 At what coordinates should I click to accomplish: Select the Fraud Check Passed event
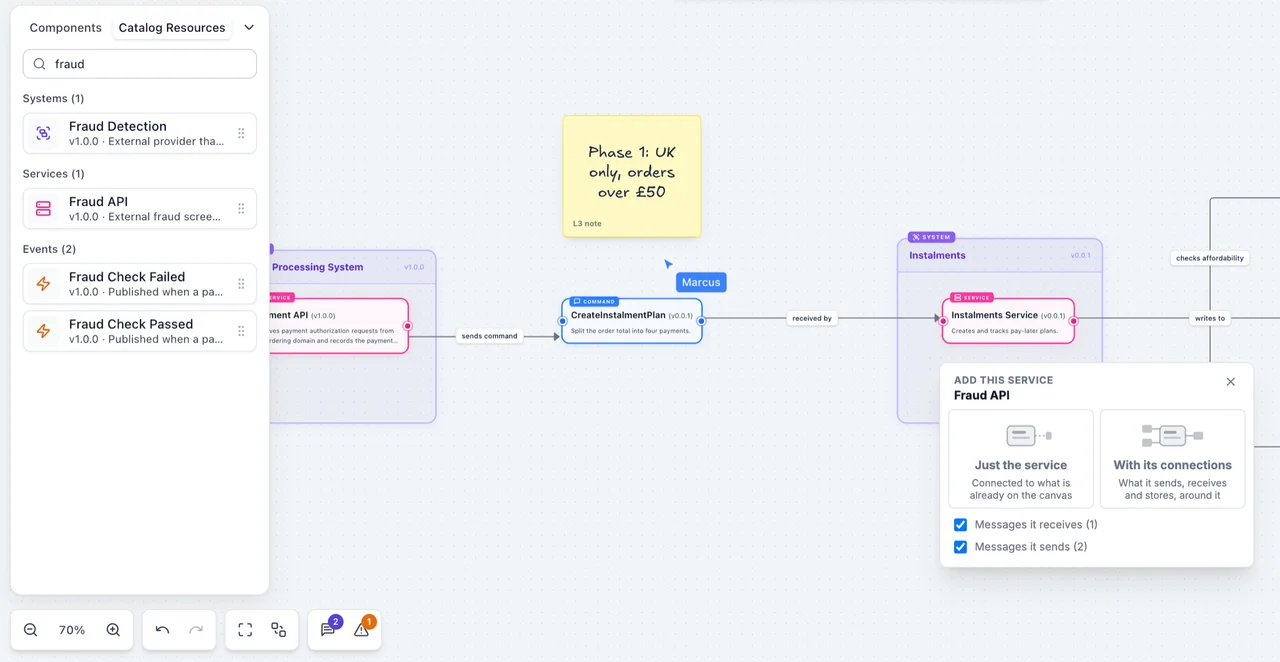(x=140, y=331)
